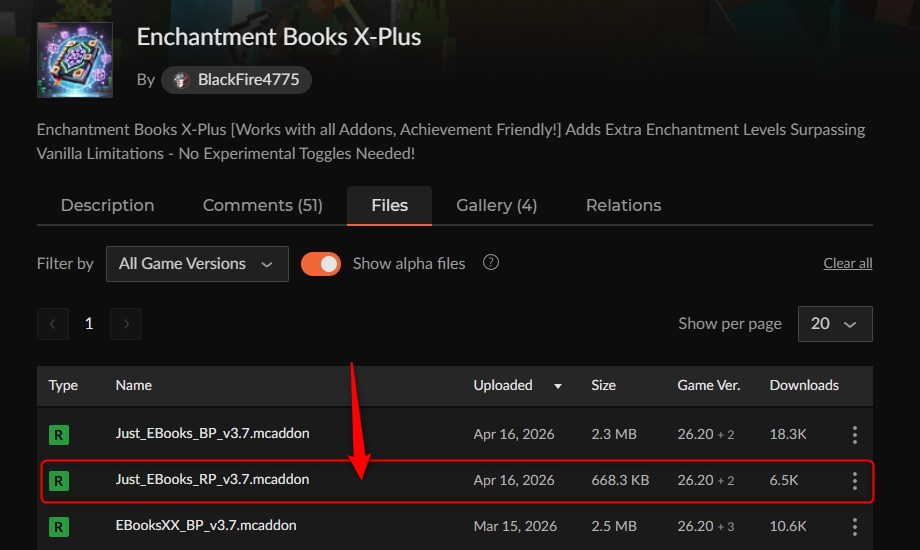Go to previous page arrow

pos(53,324)
